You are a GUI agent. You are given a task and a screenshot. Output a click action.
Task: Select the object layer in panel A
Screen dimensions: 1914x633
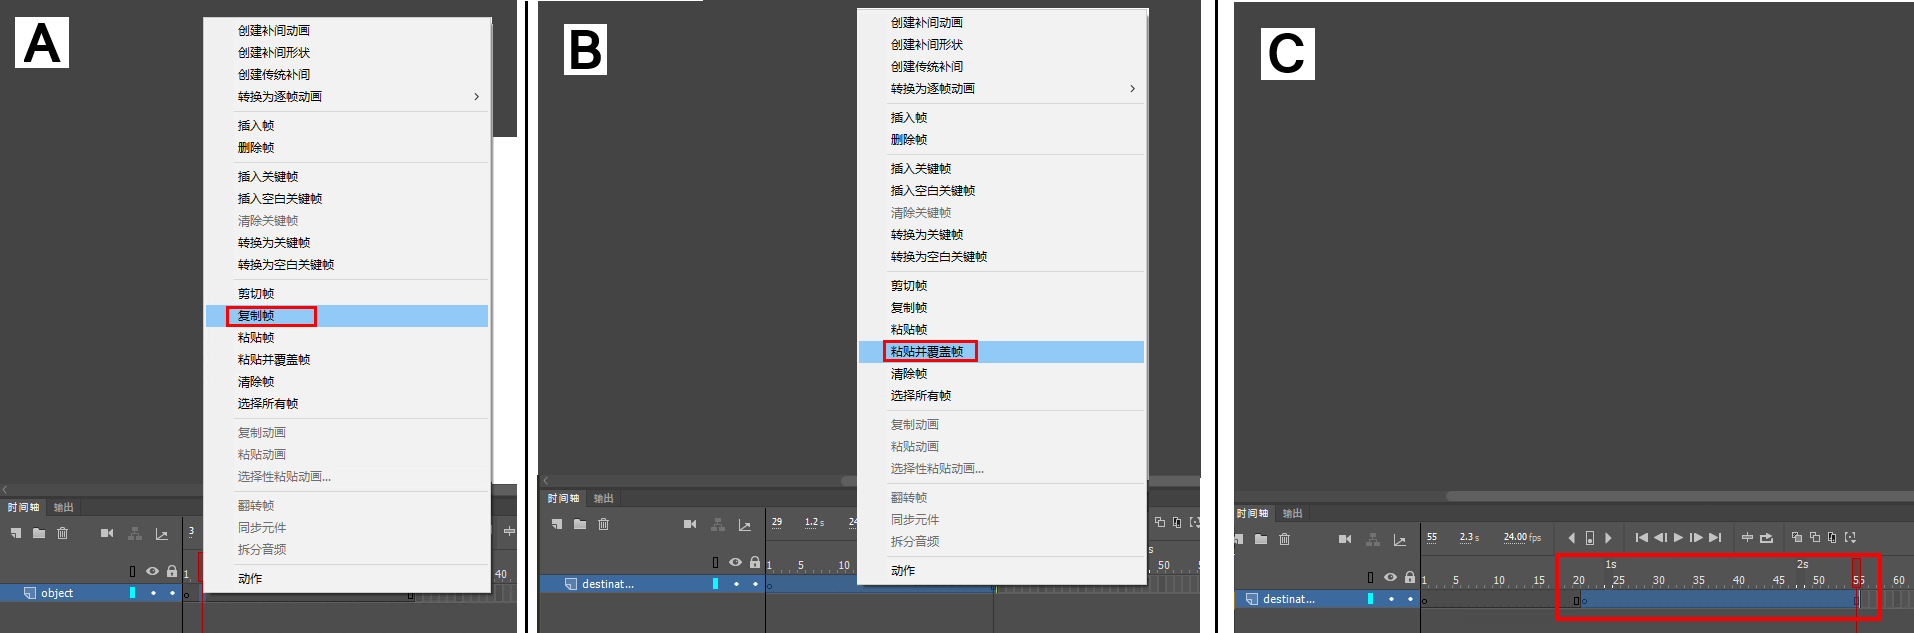pyautogui.click(x=91, y=593)
